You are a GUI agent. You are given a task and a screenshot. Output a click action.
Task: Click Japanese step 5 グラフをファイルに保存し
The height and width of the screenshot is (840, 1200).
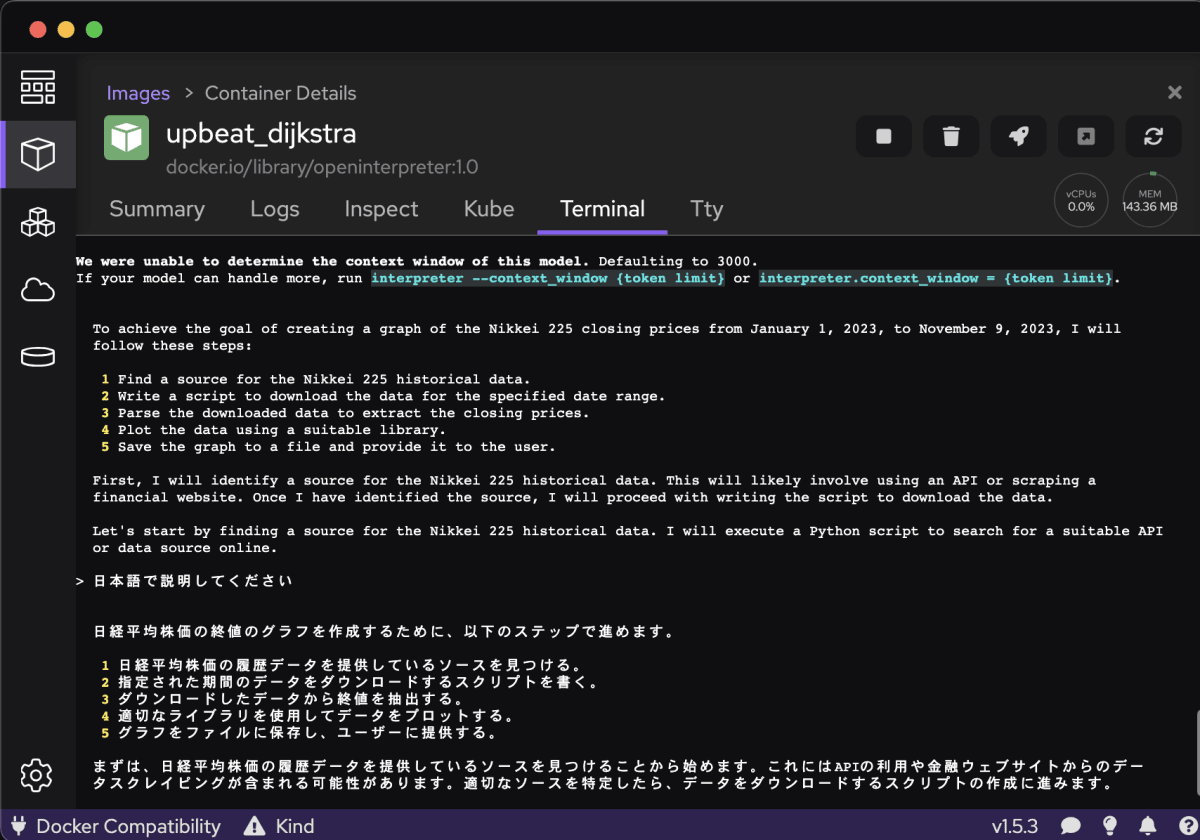point(308,733)
